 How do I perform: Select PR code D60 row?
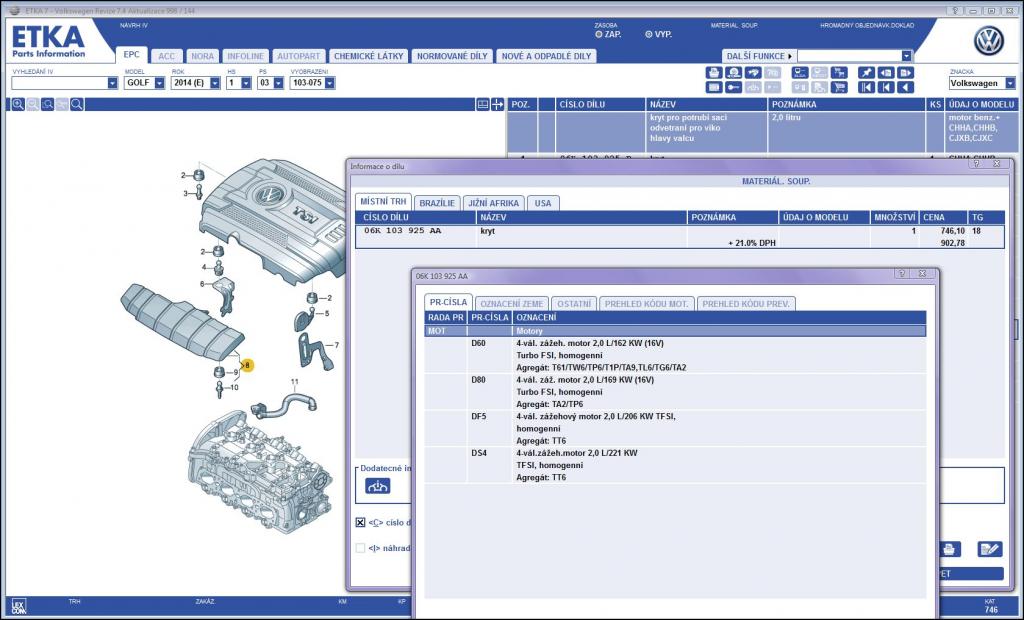pos(675,355)
